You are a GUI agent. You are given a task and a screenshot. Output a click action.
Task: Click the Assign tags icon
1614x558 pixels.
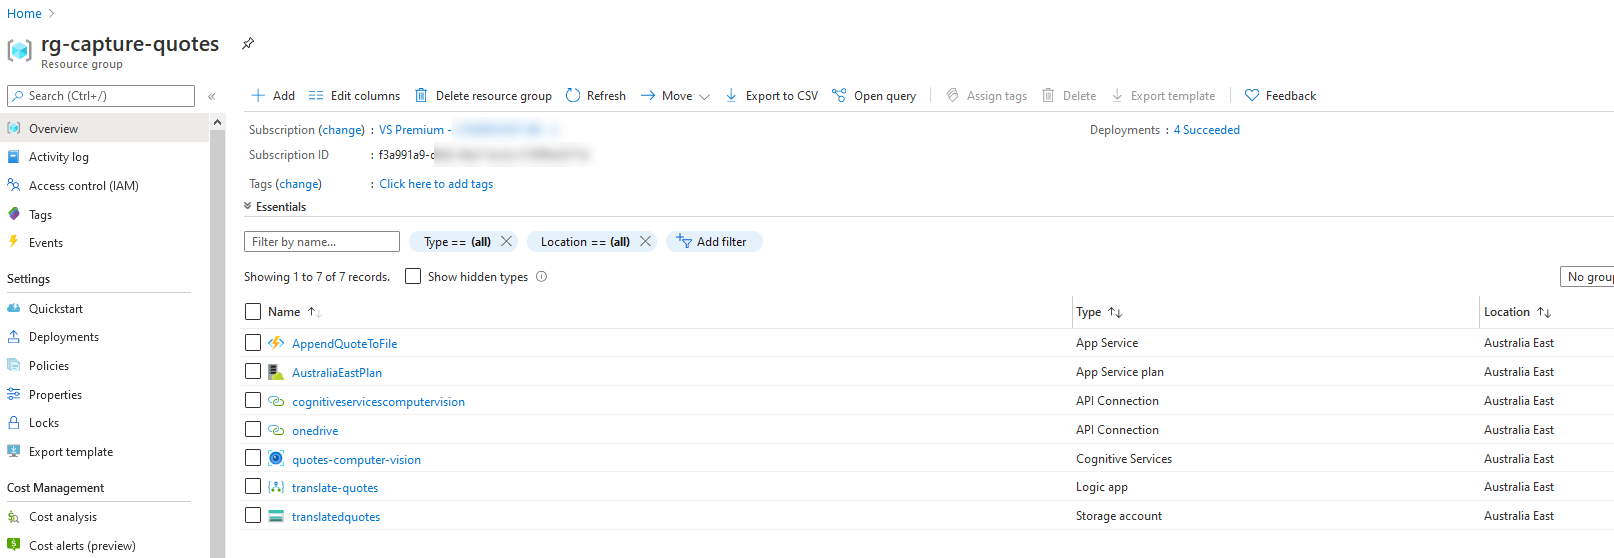(953, 95)
